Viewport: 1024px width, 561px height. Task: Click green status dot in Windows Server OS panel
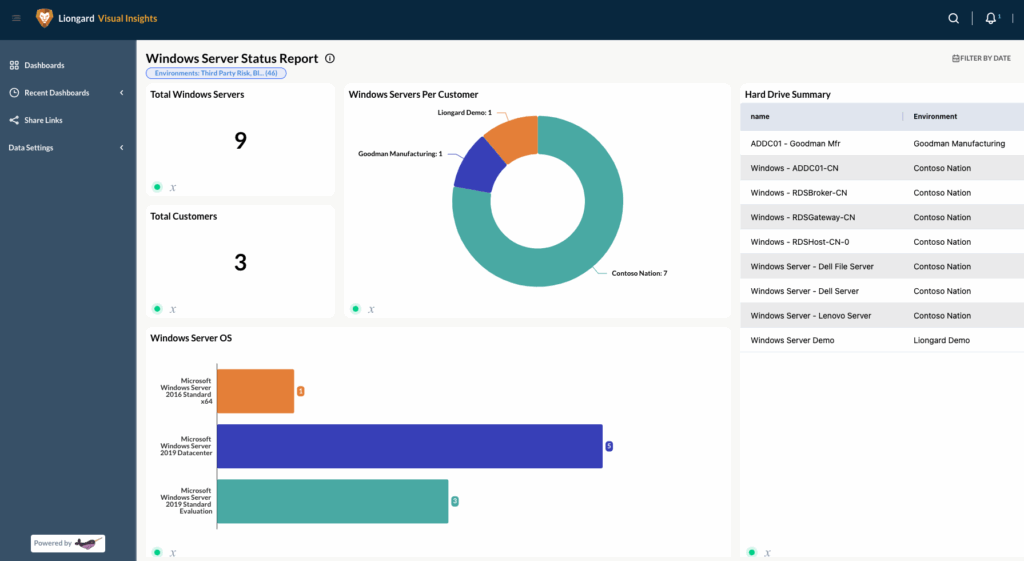click(157, 552)
